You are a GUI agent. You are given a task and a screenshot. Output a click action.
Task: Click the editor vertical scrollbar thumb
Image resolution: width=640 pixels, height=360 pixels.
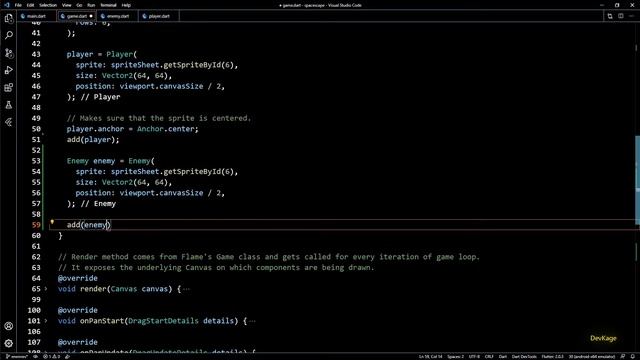637,180
